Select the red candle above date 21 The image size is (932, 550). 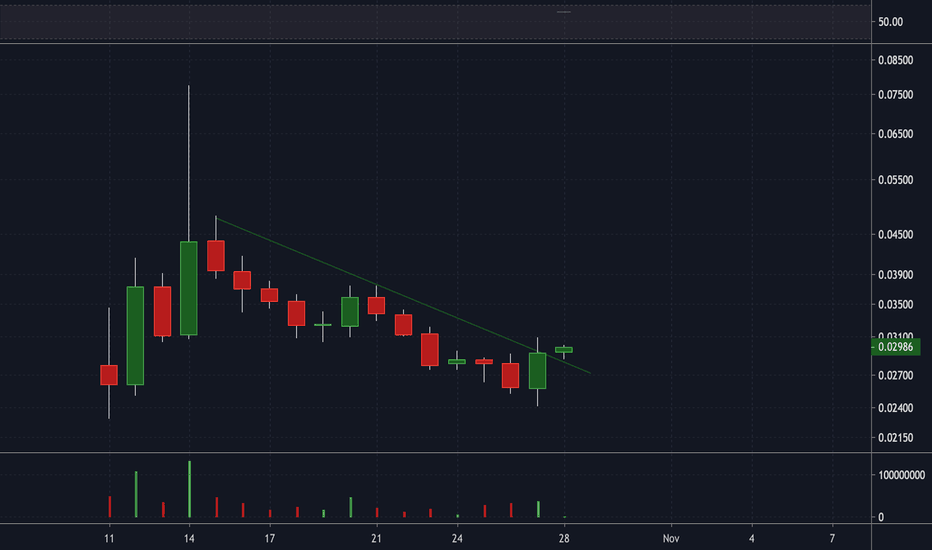pyautogui.click(x=376, y=306)
